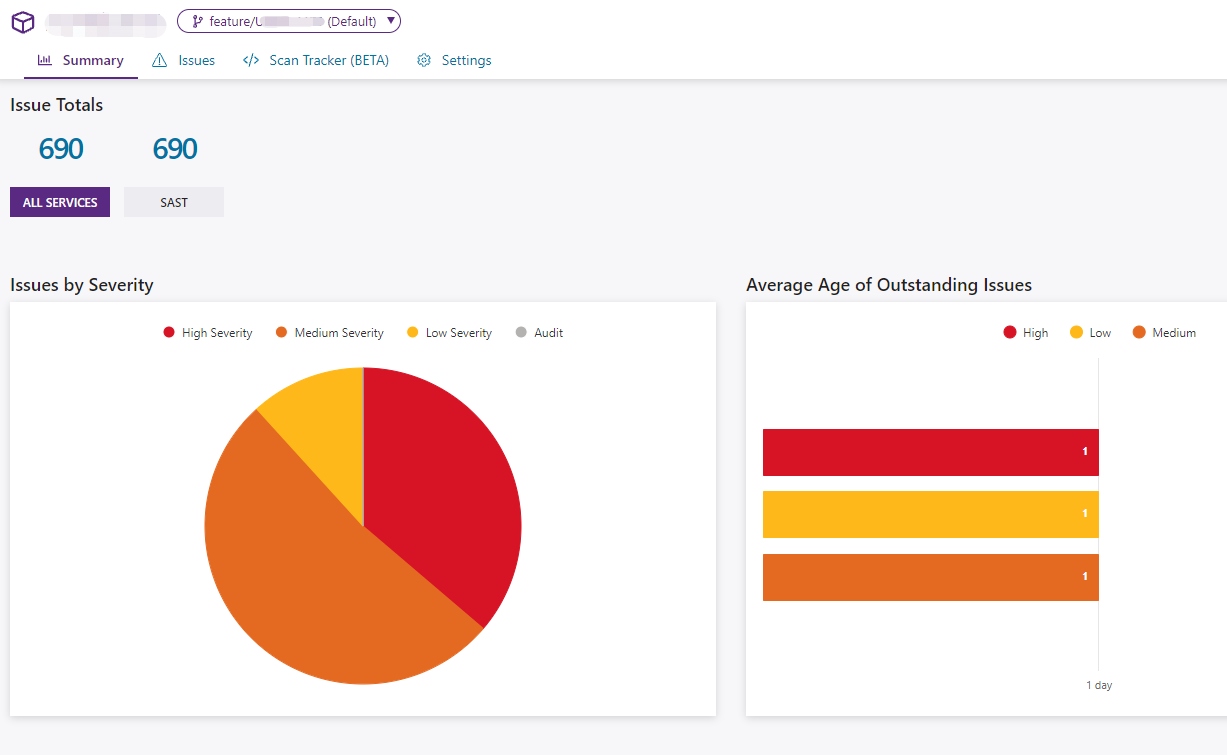The image size is (1227, 755).
Task: Toggle Medium Severity legend entry
Action: (329, 333)
